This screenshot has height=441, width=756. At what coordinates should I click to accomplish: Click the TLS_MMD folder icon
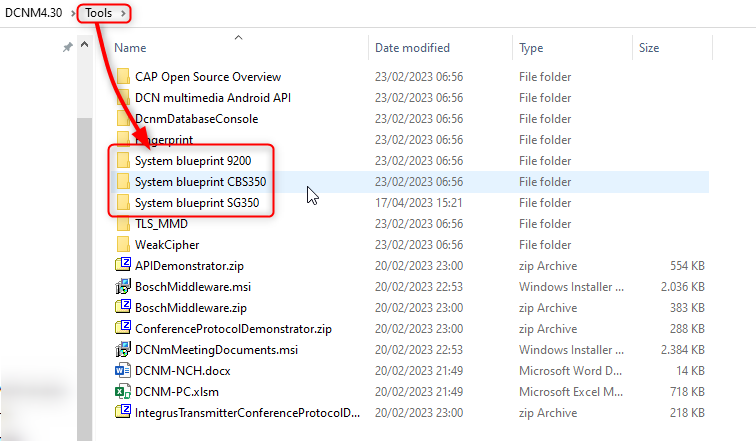(123, 224)
